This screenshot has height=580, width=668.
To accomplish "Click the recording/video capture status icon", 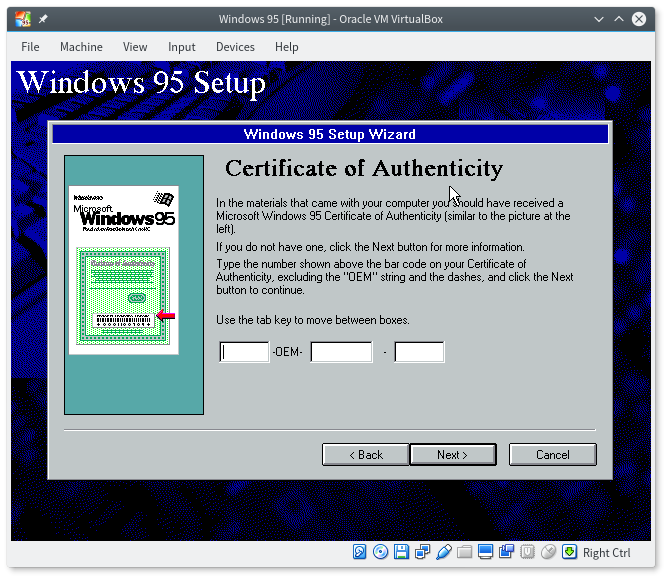I will pyautogui.click(x=506, y=552).
